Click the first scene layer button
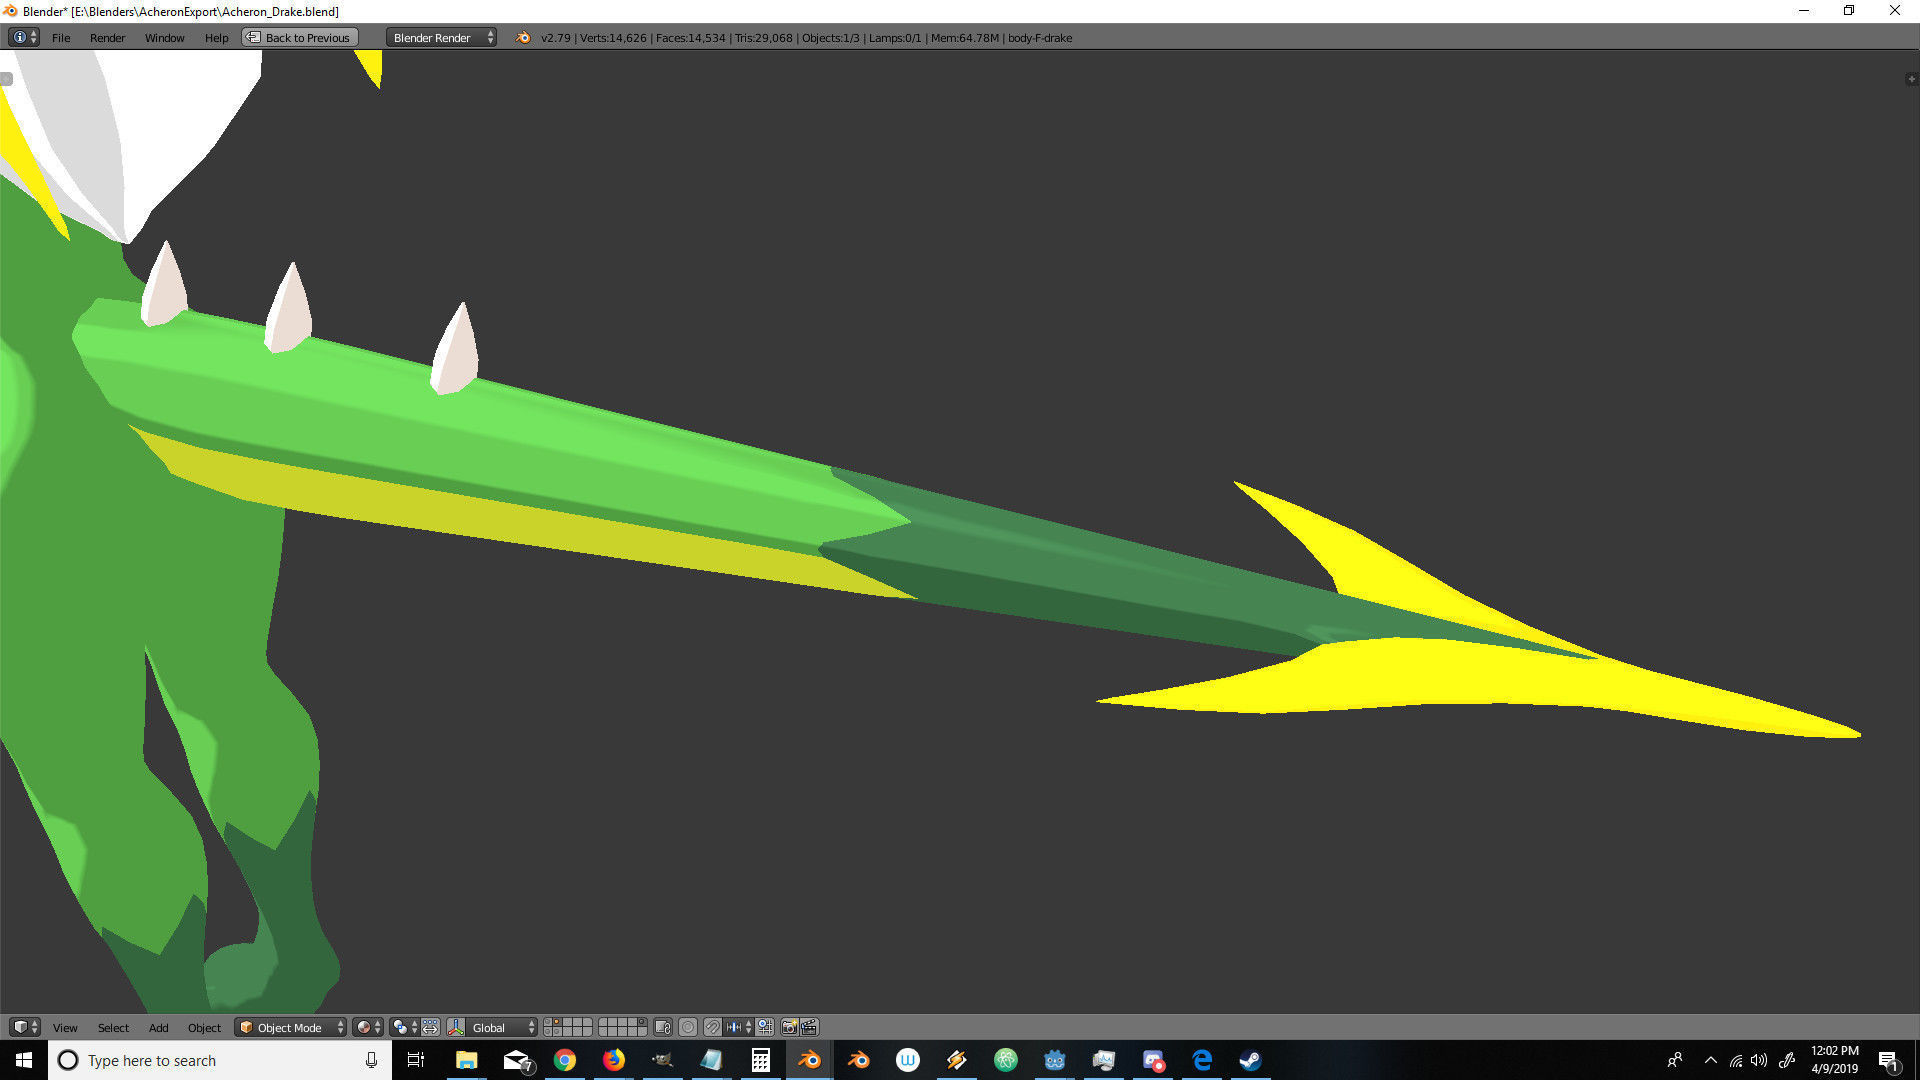Viewport: 1920px width, 1080px height. tap(549, 1022)
